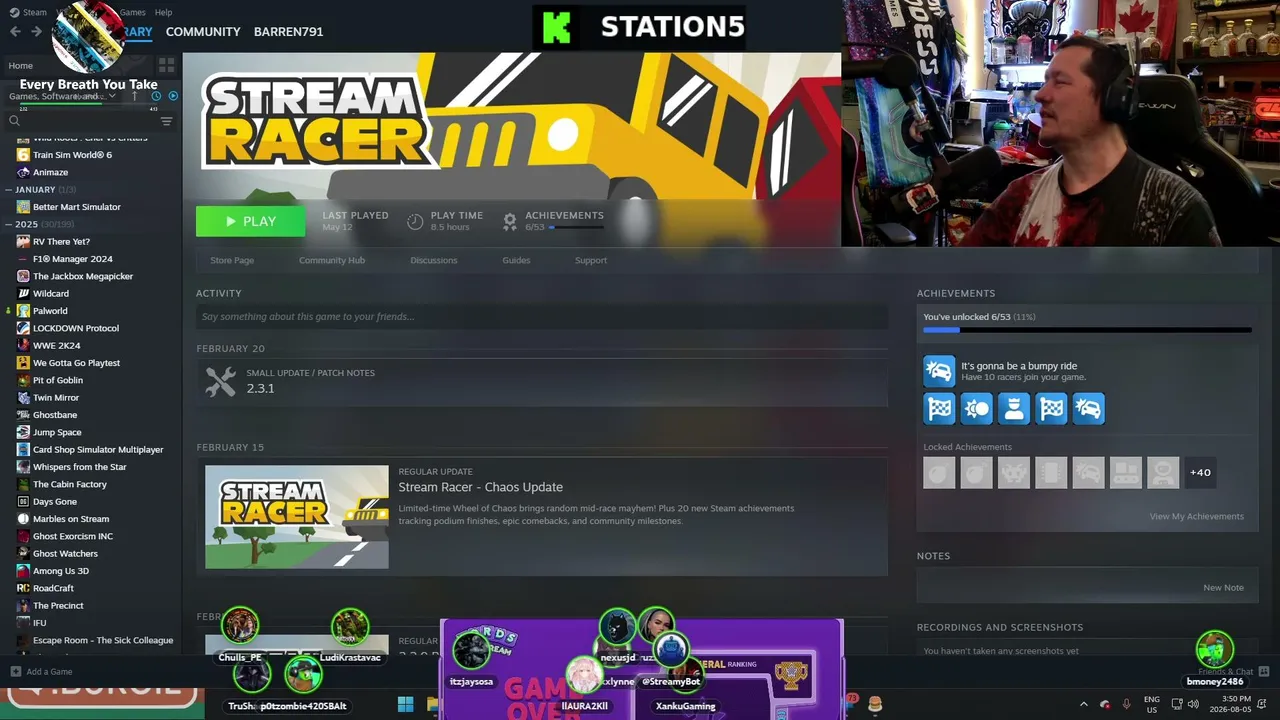Switch to the Discussions tab
This screenshot has height=720, width=1280.
(434, 260)
